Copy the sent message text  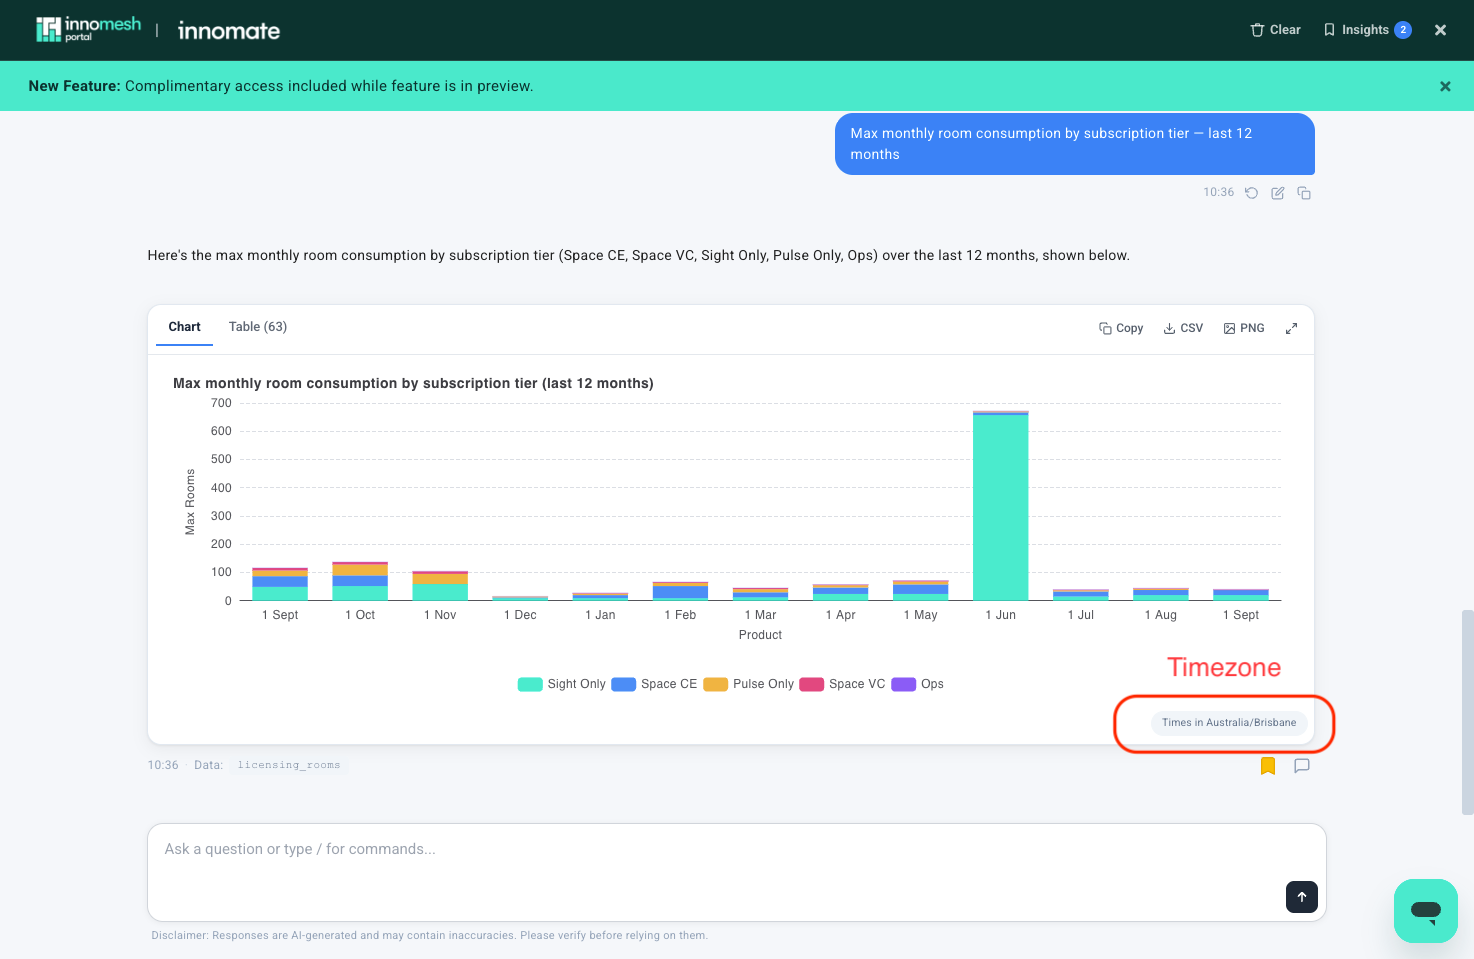point(1304,193)
